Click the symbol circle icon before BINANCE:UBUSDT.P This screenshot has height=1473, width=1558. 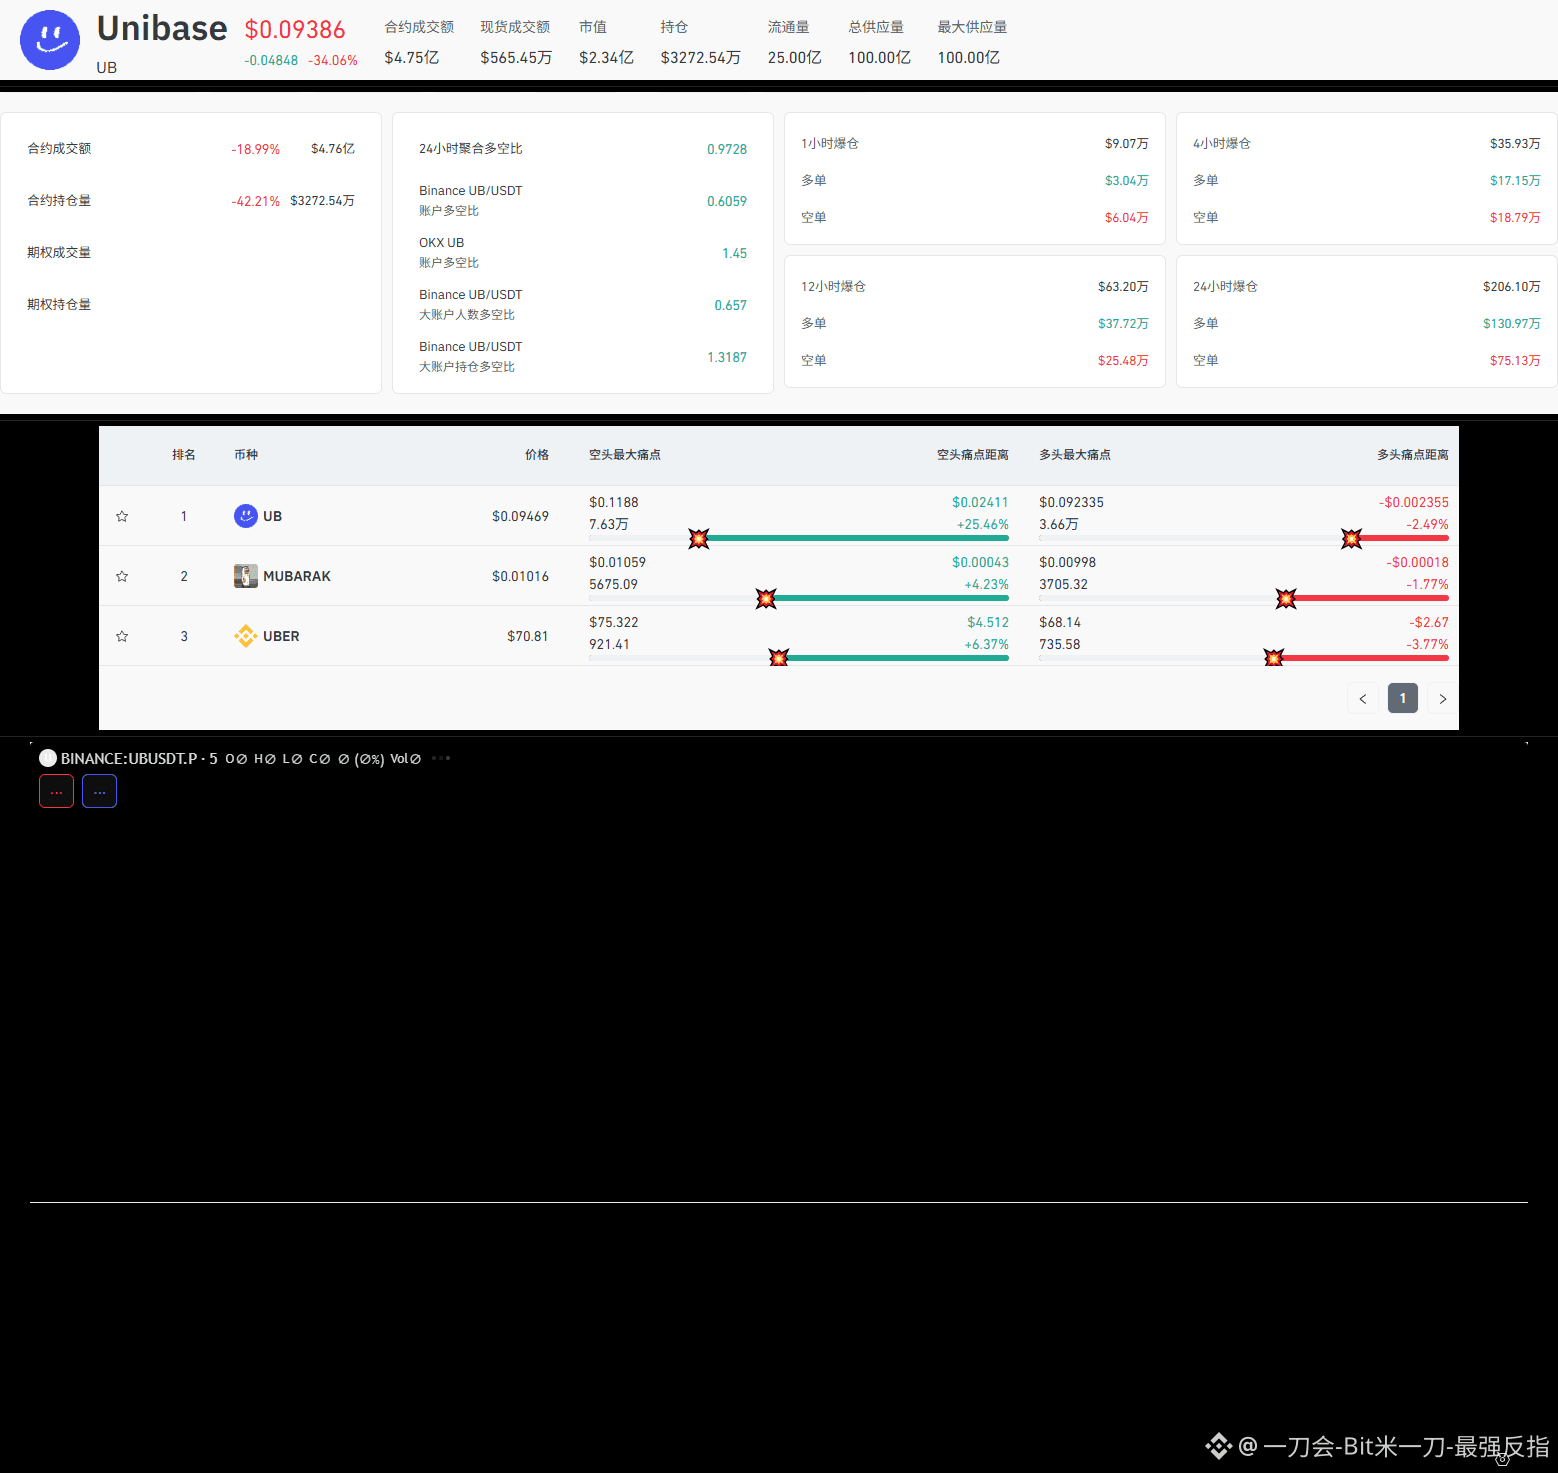47,758
